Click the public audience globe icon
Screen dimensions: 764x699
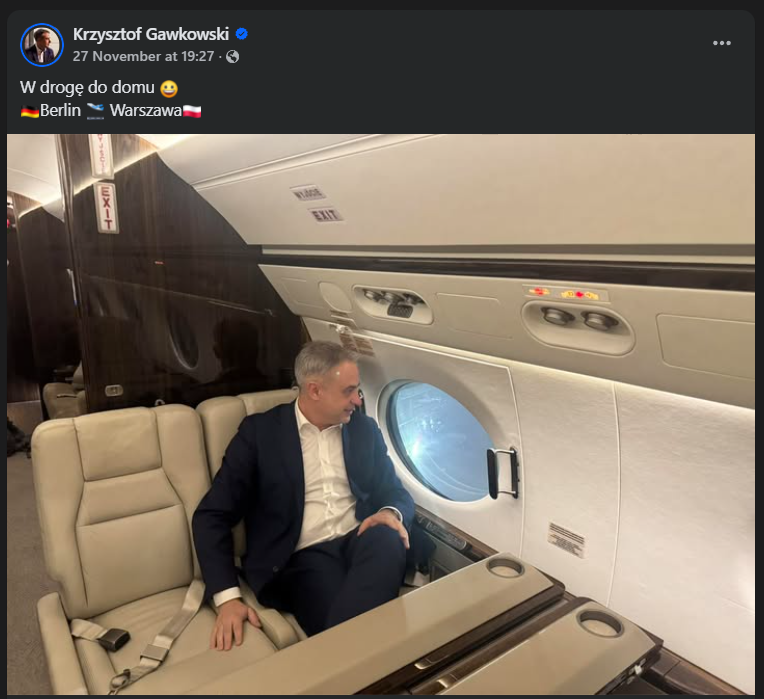(233, 56)
